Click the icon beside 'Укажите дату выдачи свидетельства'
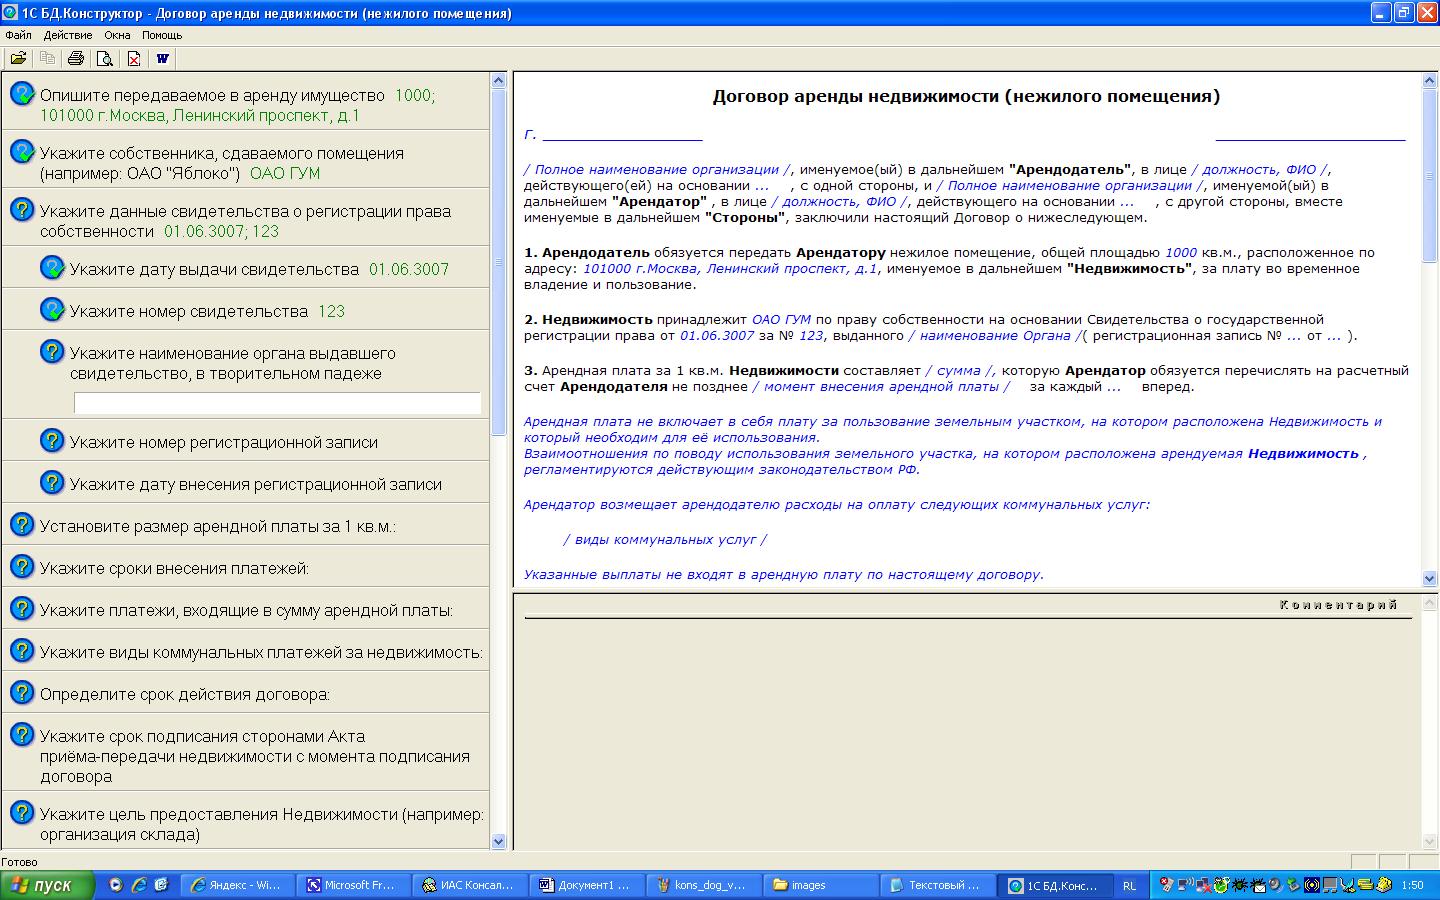This screenshot has height=900, width=1440. click(x=52, y=268)
